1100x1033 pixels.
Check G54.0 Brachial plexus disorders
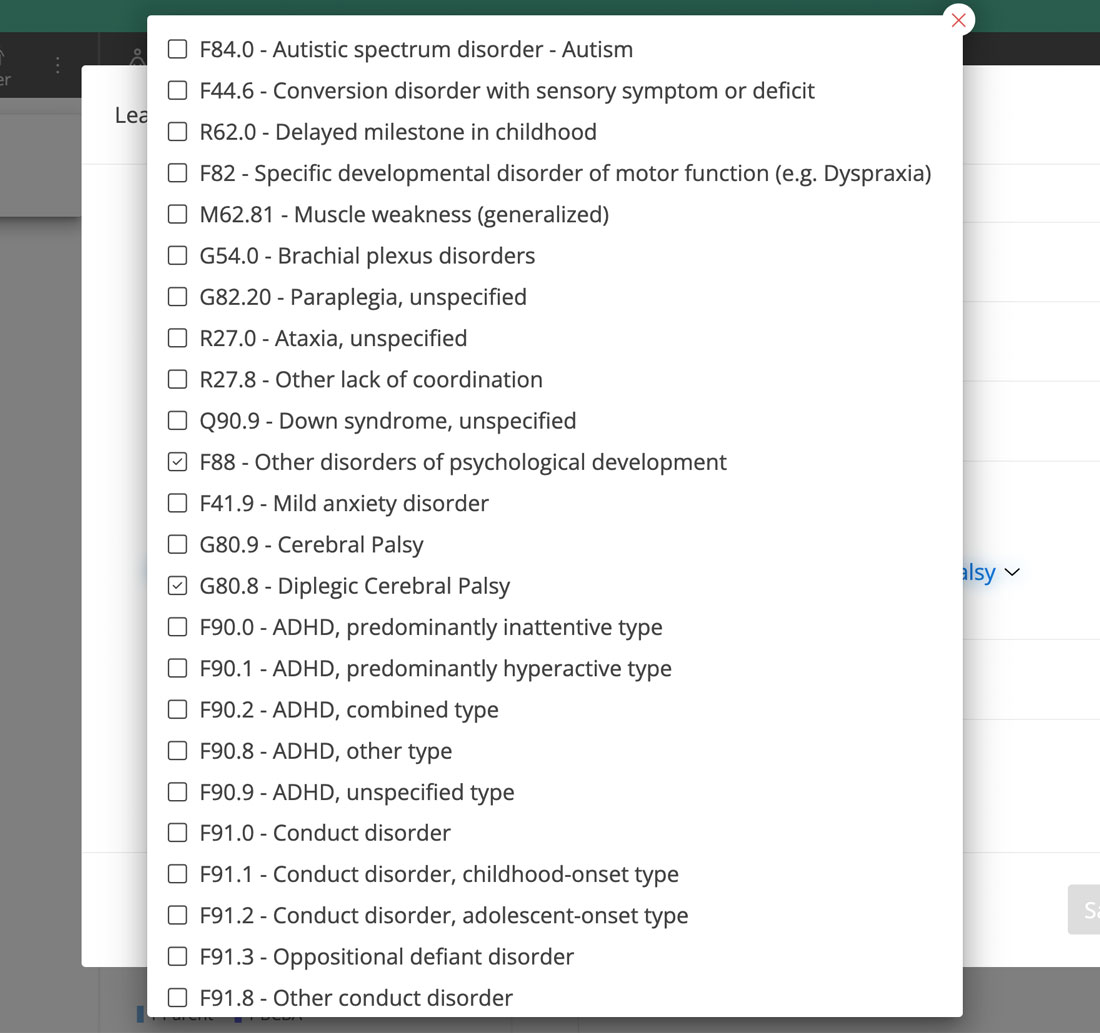[177, 255]
